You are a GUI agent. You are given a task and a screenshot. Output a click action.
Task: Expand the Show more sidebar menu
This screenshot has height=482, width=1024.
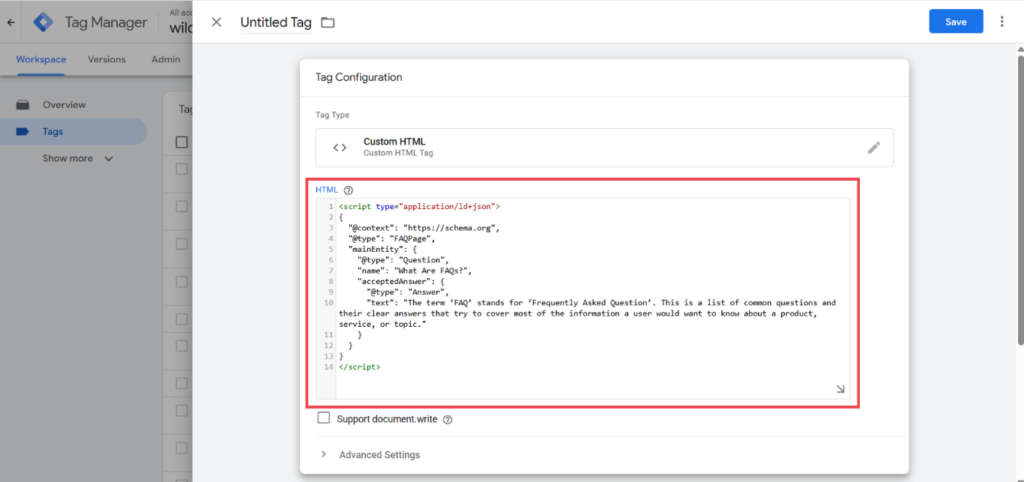(x=78, y=159)
